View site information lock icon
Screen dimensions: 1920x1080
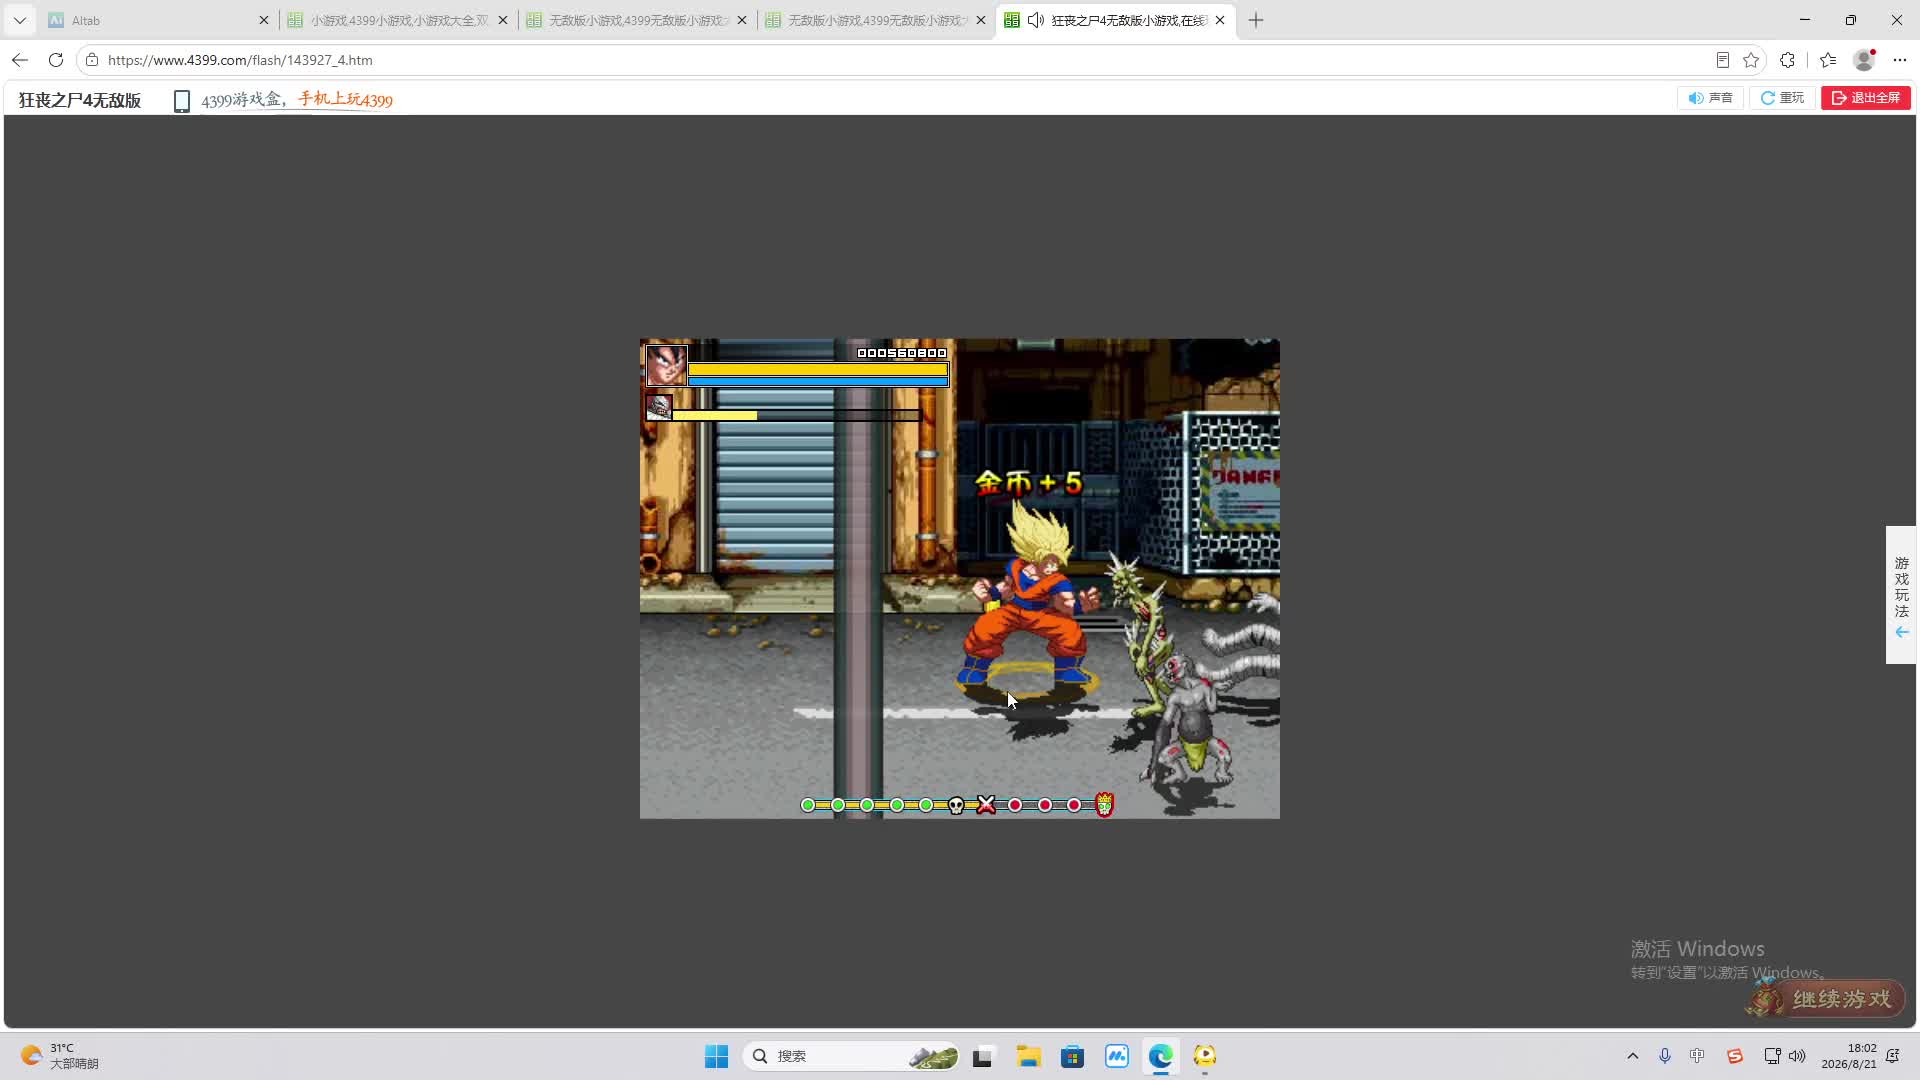point(92,60)
